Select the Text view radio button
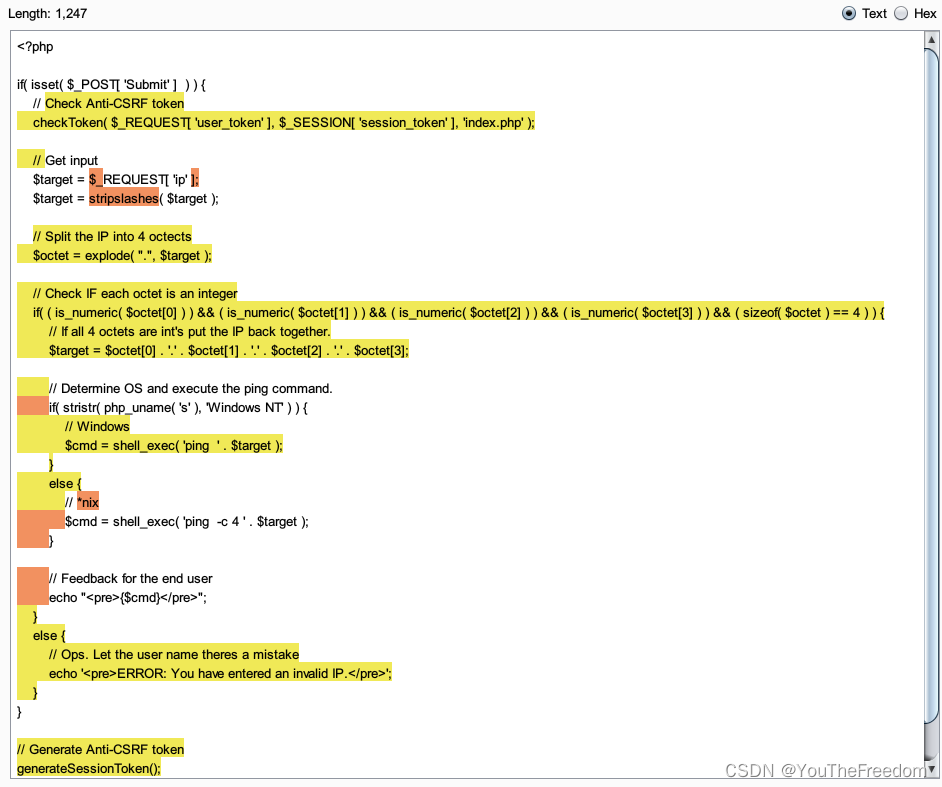942x787 pixels. click(x=848, y=13)
